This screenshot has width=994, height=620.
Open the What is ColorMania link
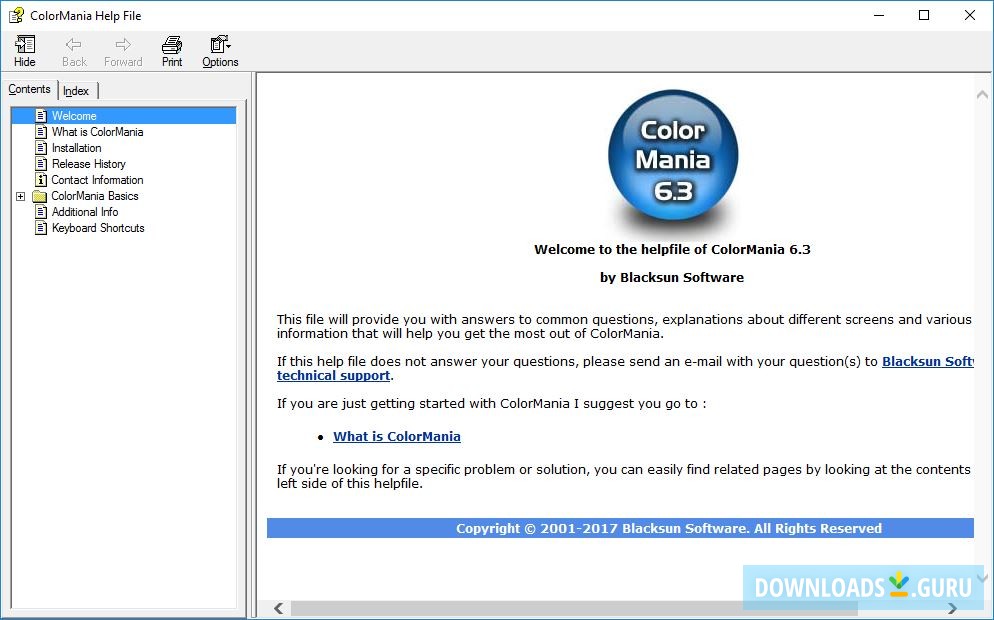pos(396,436)
